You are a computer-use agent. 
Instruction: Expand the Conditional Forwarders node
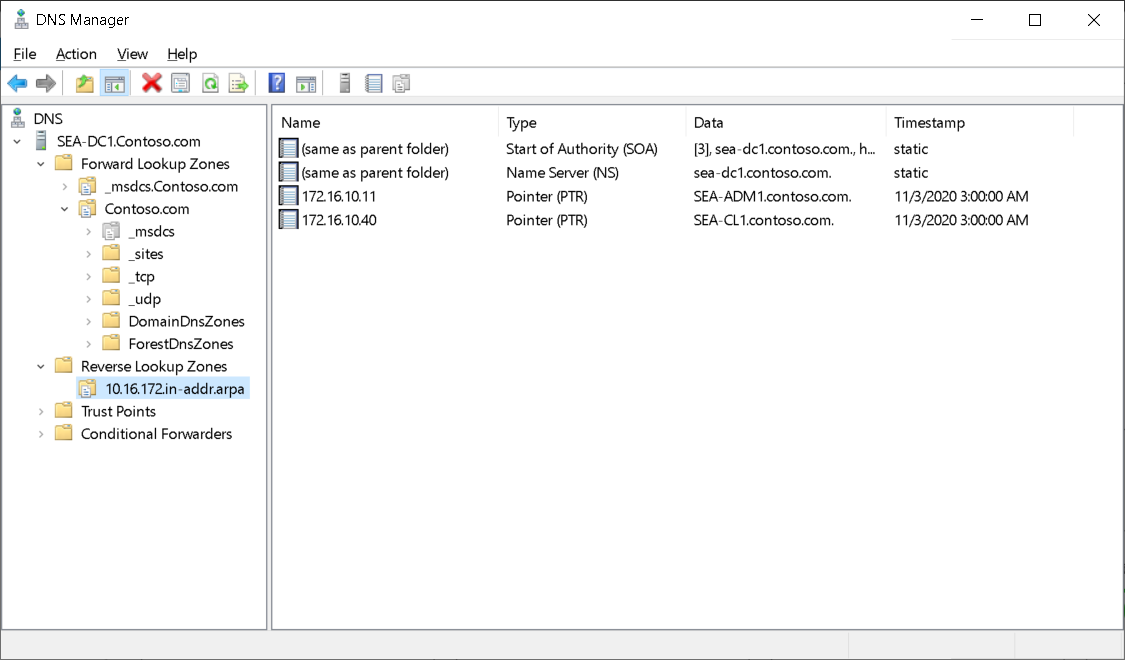(x=41, y=434)
